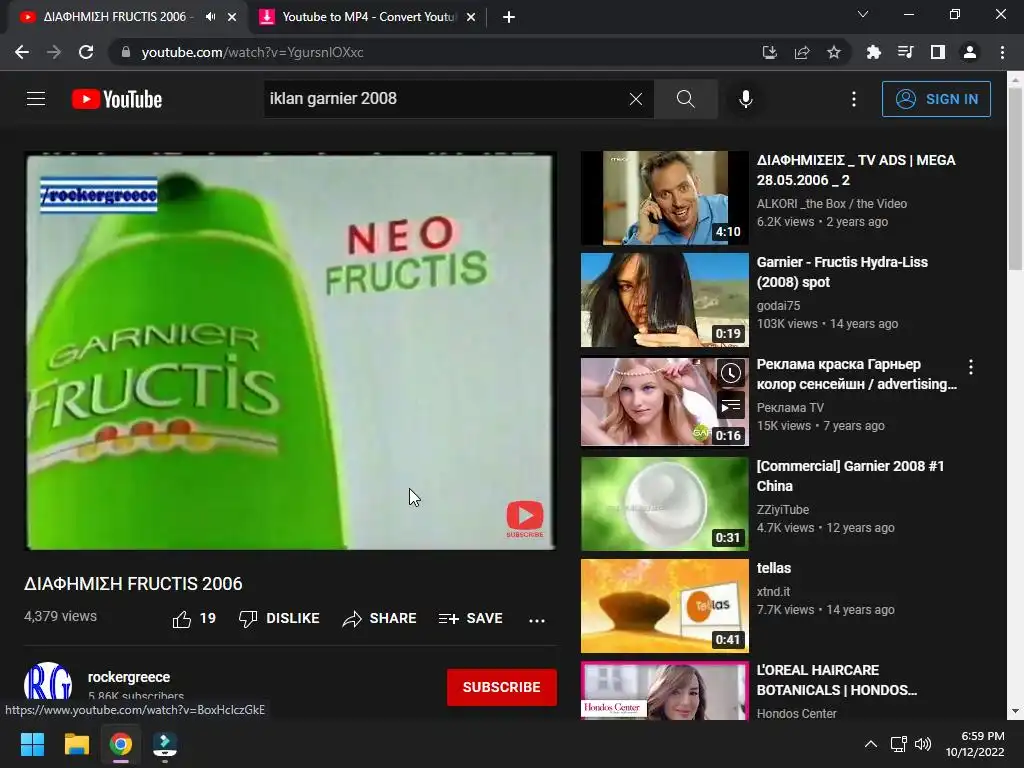Clear the search query with X icon
This screenshot has width=1024, height=768.
click(x=635, y=99)
